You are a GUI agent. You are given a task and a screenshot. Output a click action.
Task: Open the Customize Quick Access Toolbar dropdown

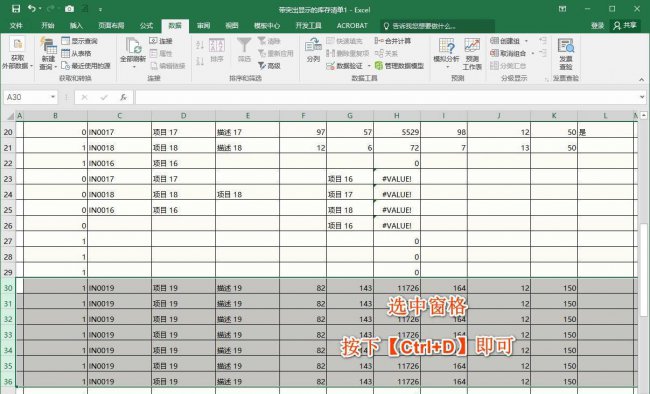pyautogui.click(x=100, y=9)
